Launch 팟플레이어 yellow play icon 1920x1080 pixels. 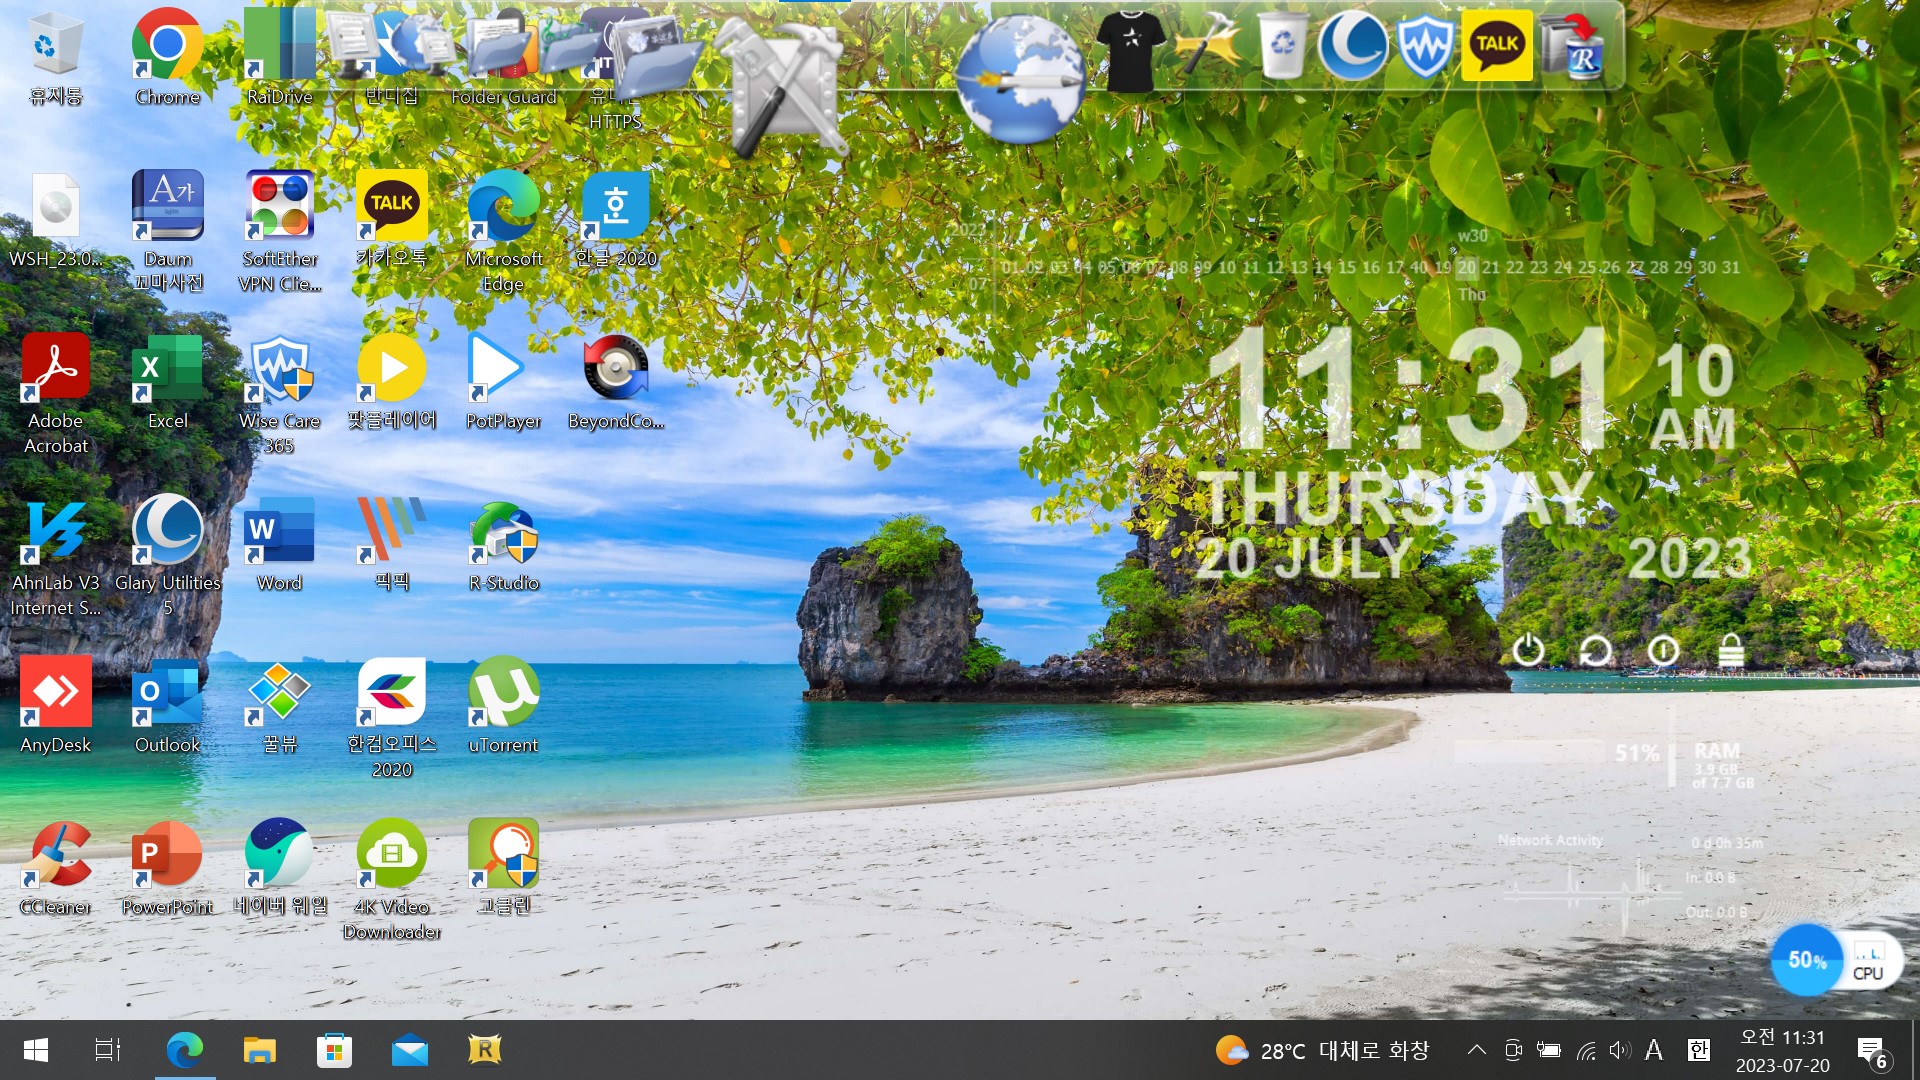392,382
